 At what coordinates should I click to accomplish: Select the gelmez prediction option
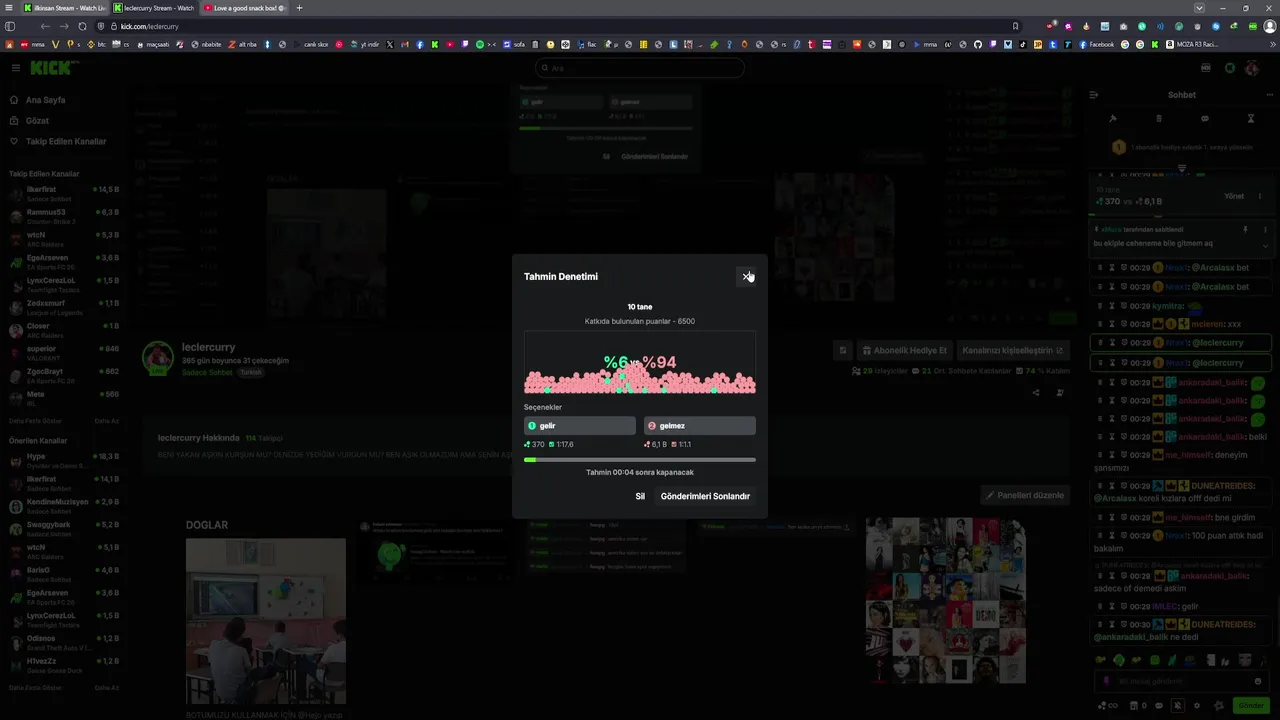coord(699,425)
